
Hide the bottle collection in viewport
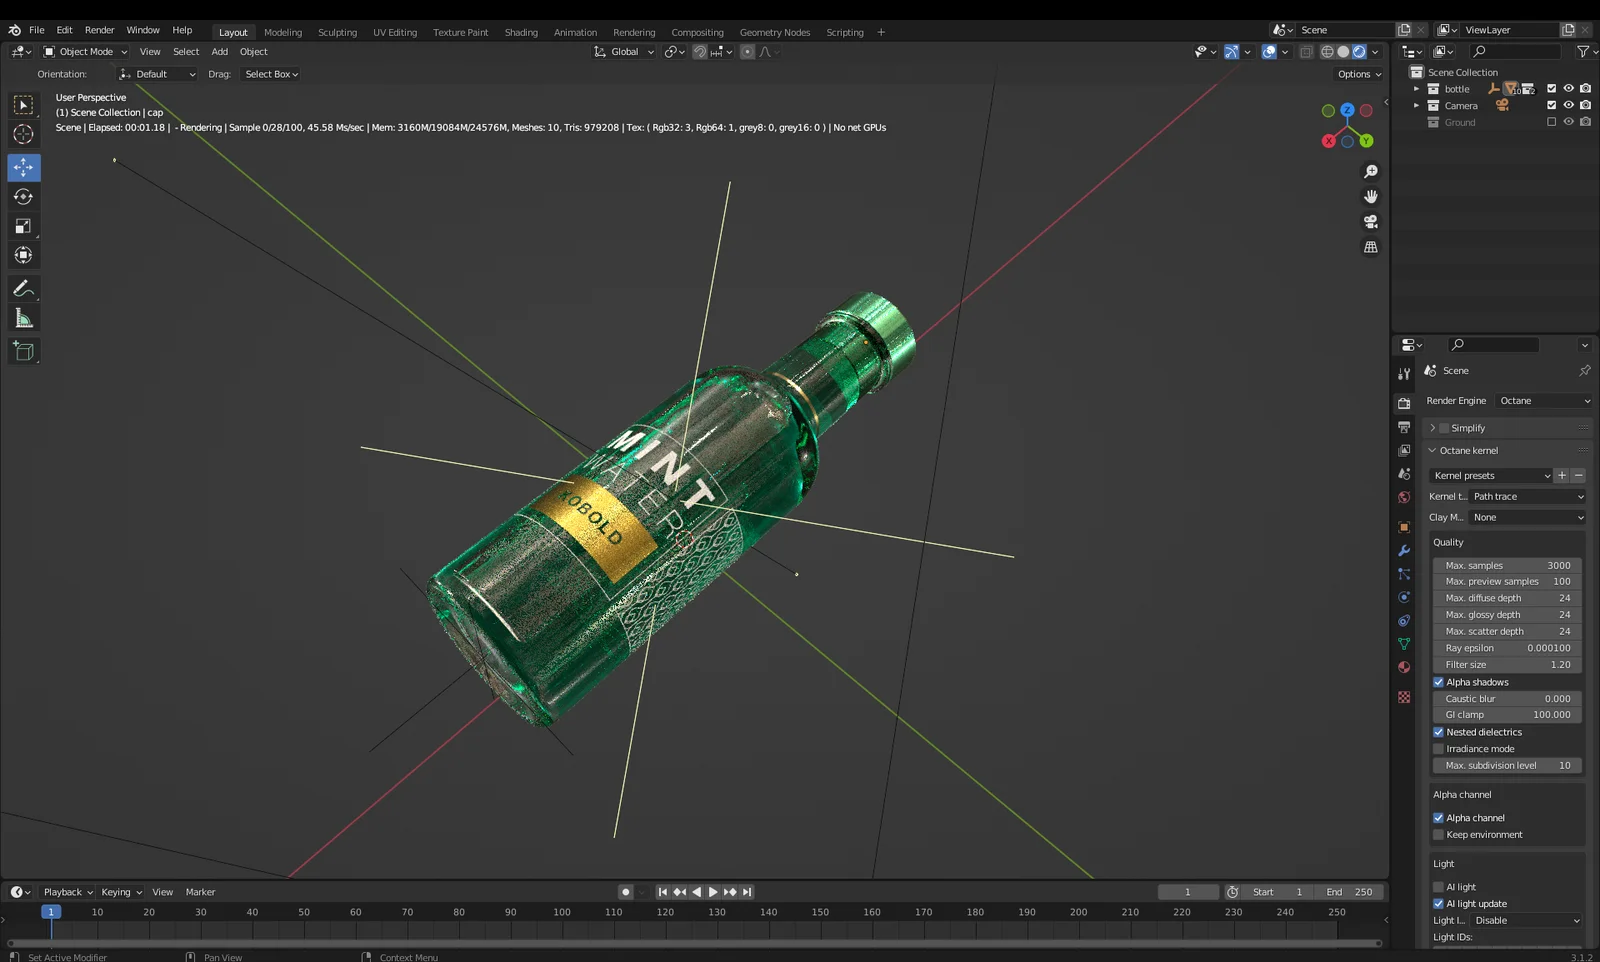click(1568, 88)
